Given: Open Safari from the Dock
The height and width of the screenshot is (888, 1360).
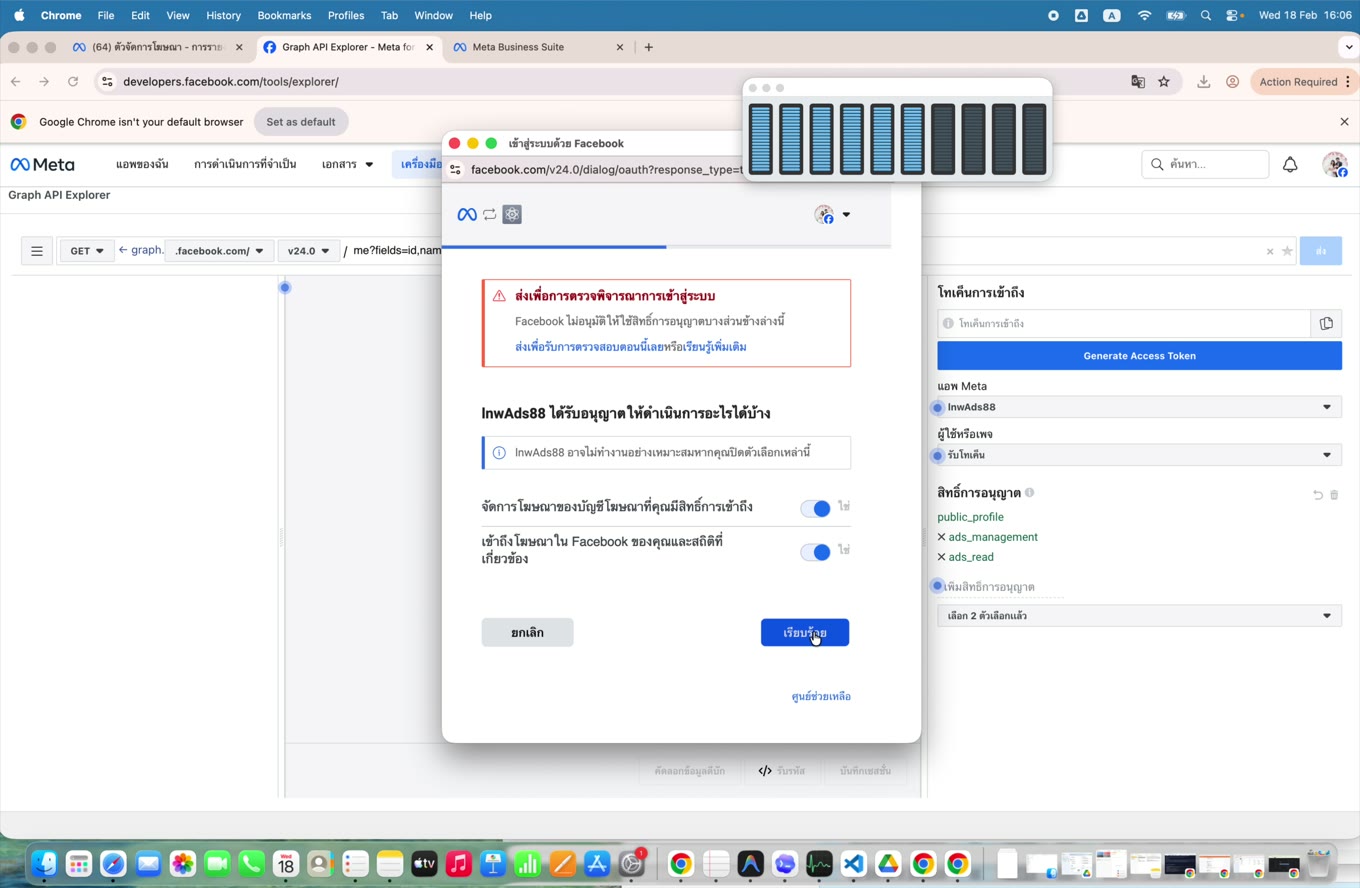Looking at the screenshot, I should click(x=113, y=863).
